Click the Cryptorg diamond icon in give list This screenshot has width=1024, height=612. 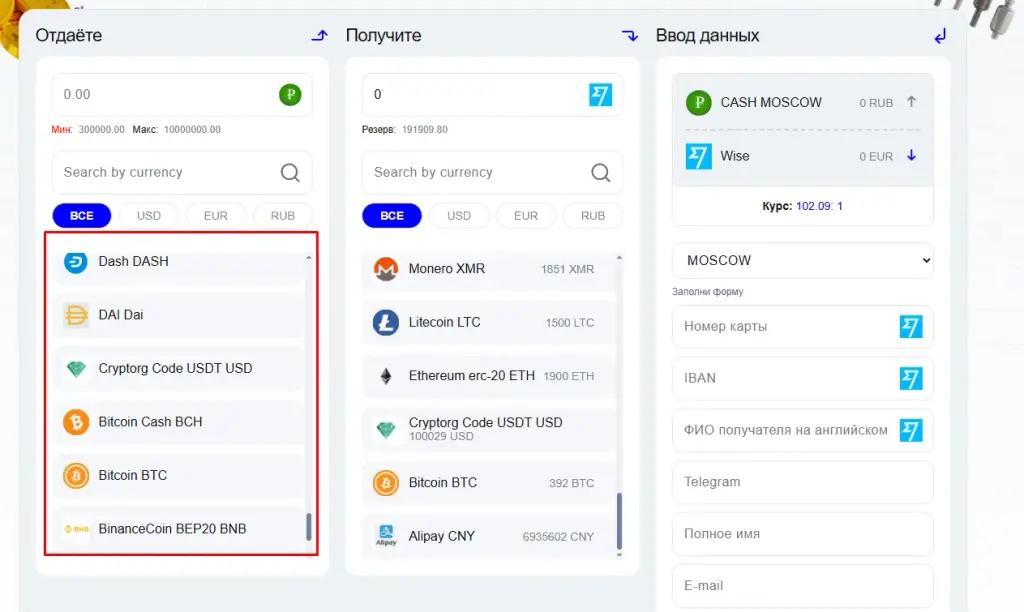[x=76, y=369]
